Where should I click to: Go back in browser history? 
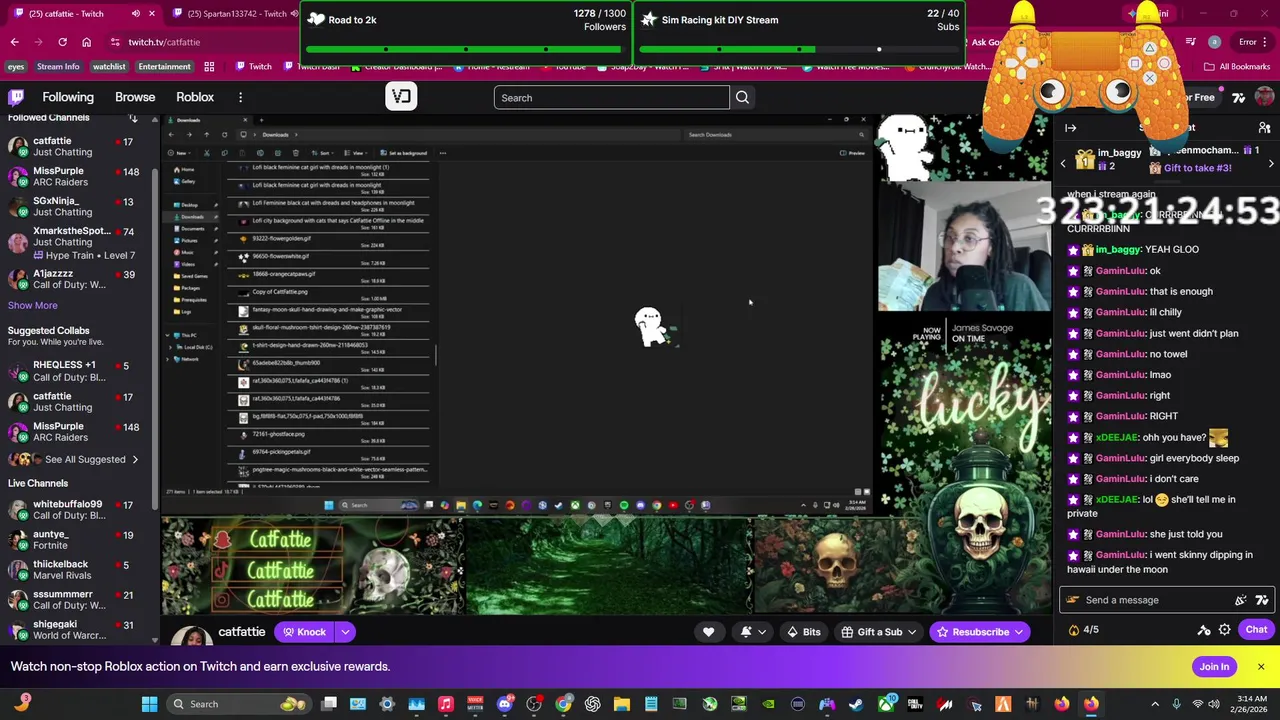pos(14,42)
